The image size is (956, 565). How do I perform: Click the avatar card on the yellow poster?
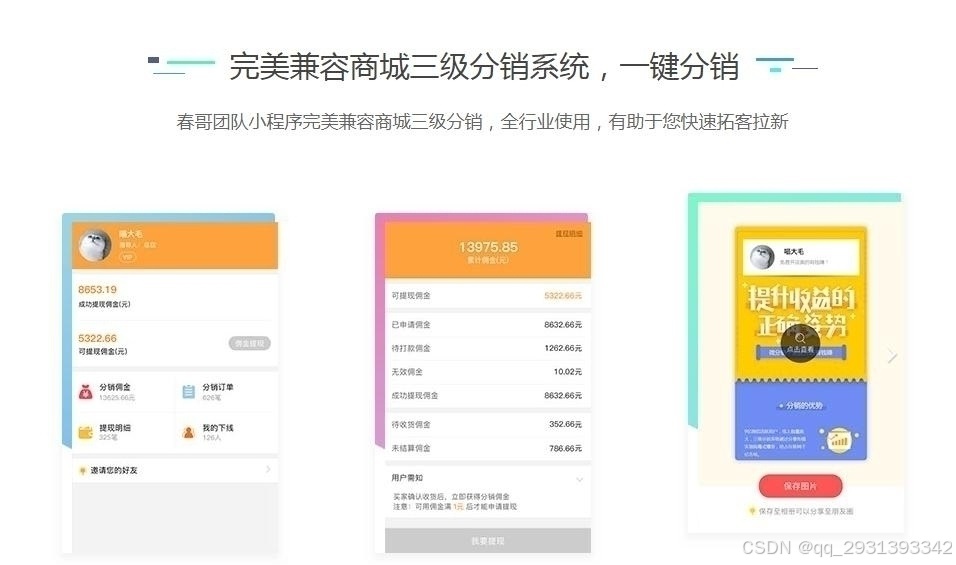(x=801, y=257)
